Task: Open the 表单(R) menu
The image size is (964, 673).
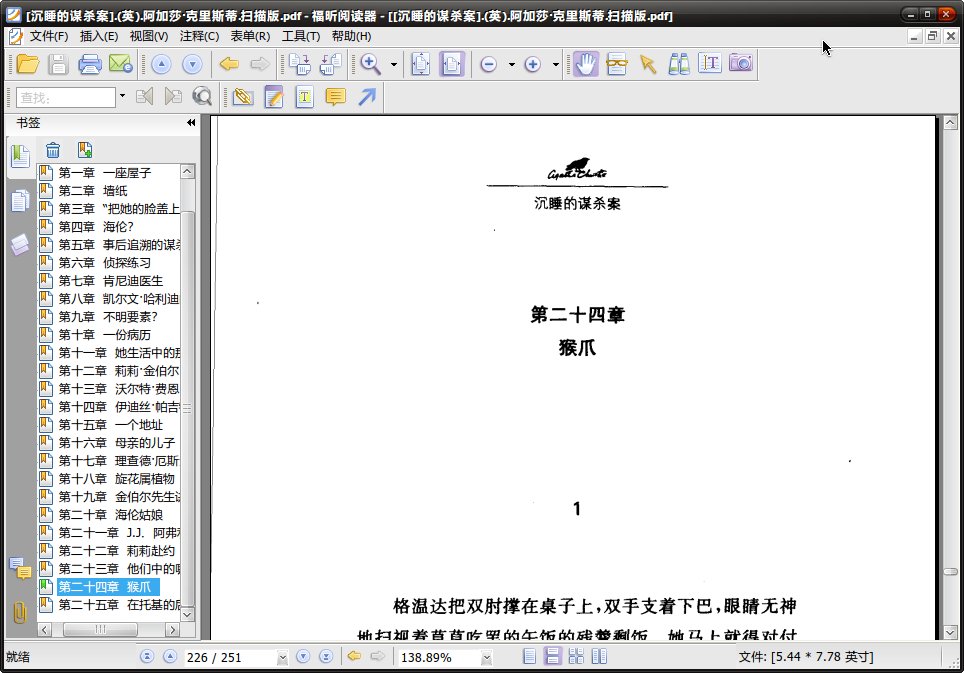Action: click(x=250, y=36)
